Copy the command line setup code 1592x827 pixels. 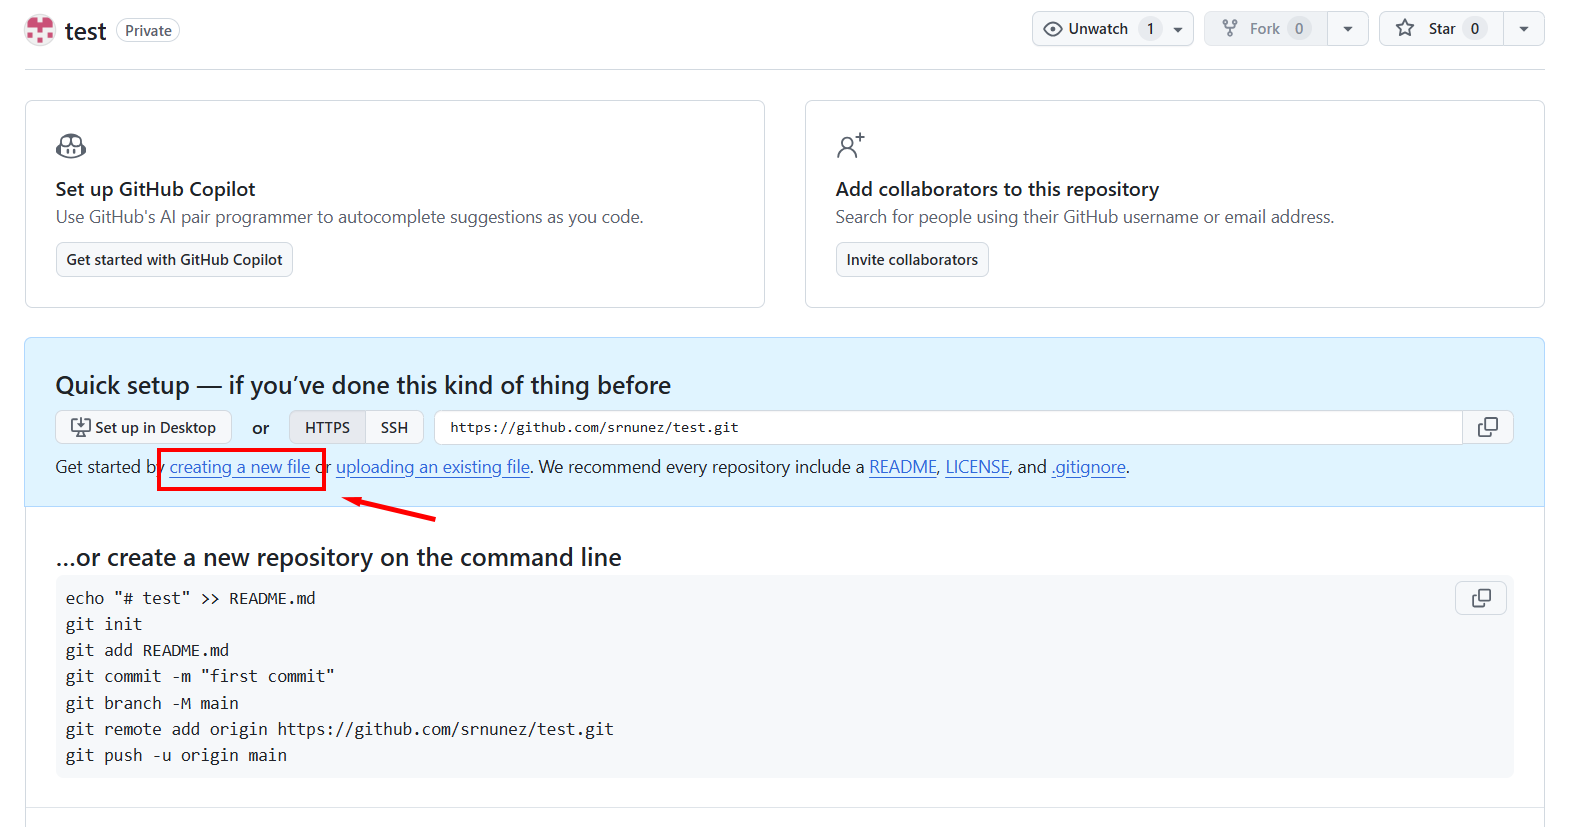(1481, 598)
